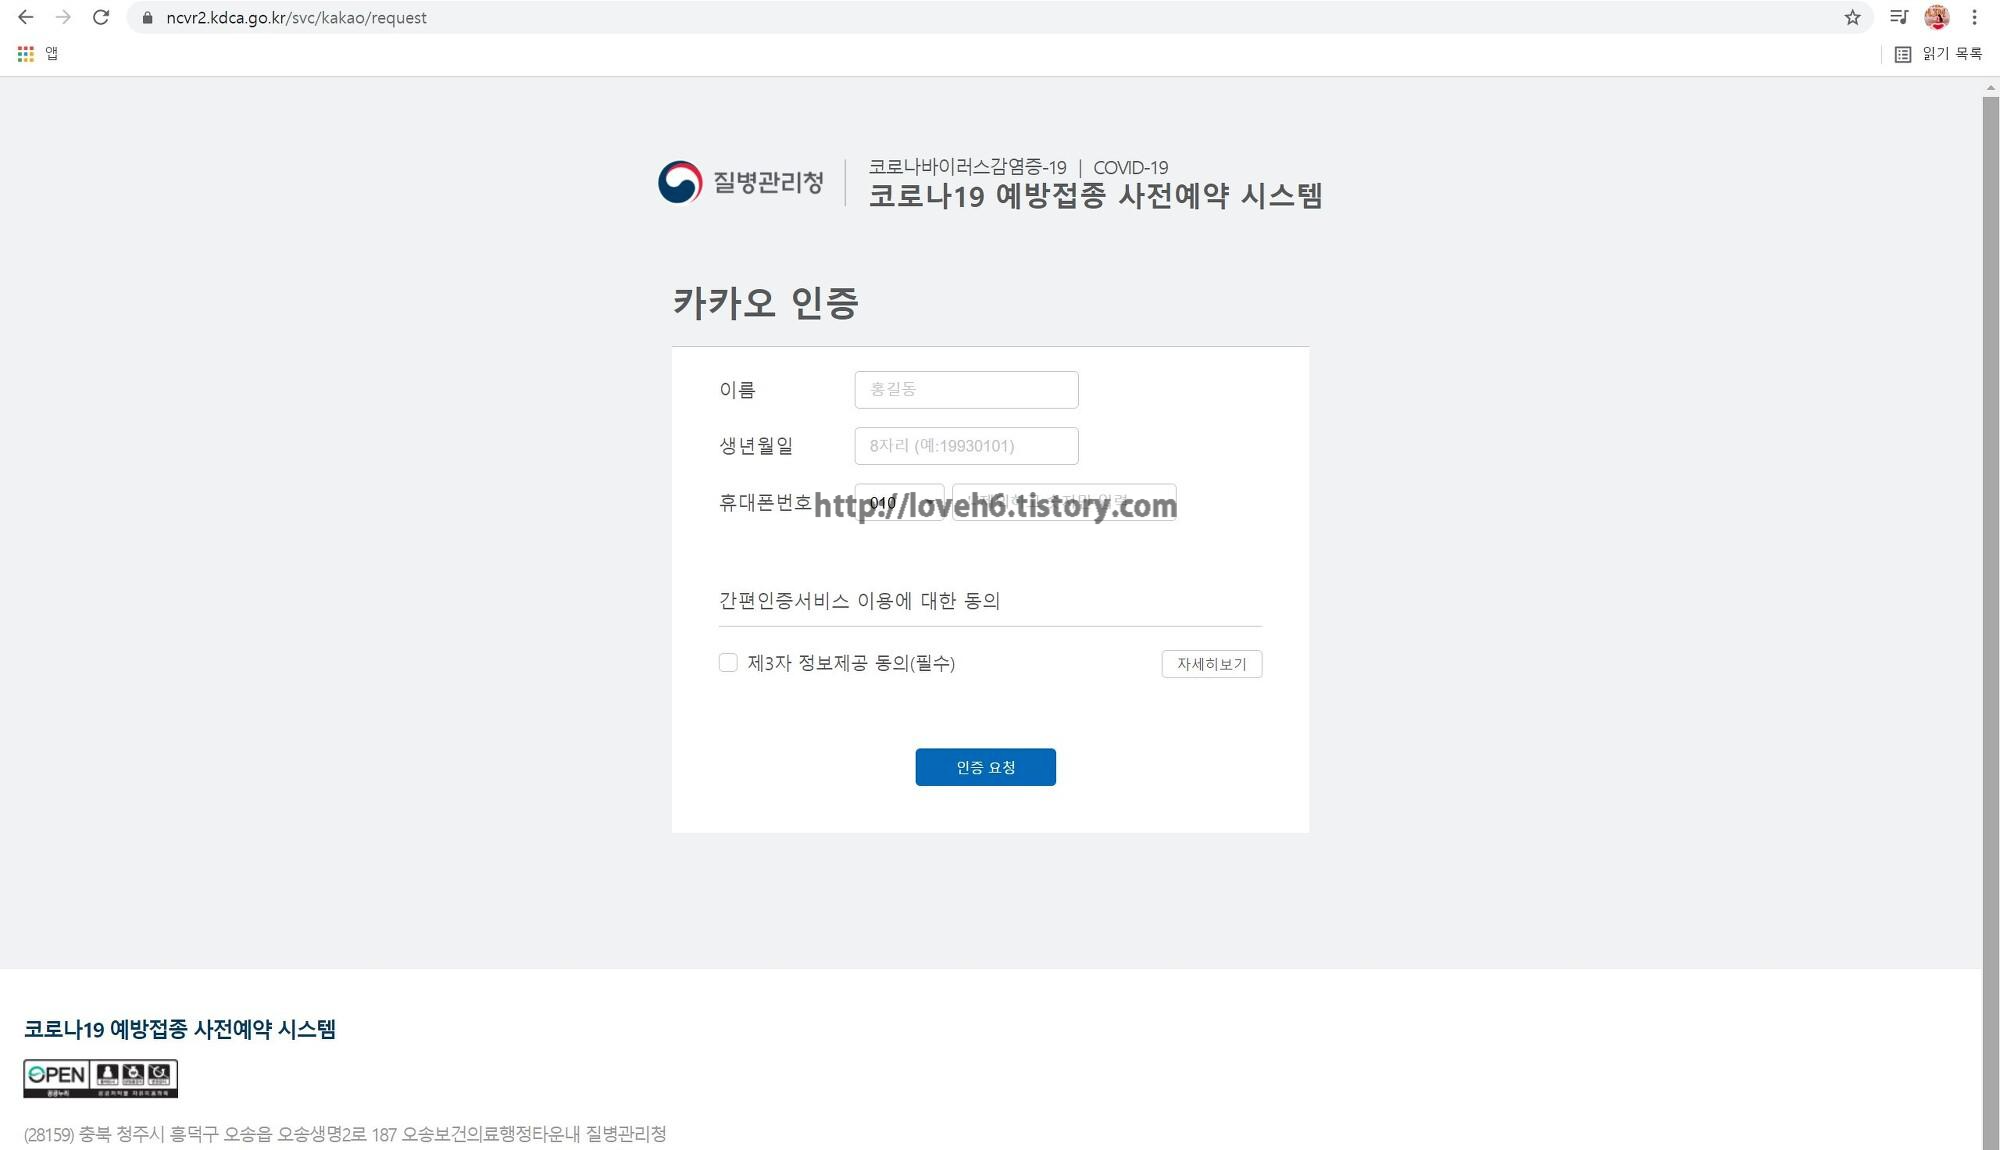Open the media control icon in toolbar
Viewport: 2000px width, 1150px height.
[x=1899, y=17]
